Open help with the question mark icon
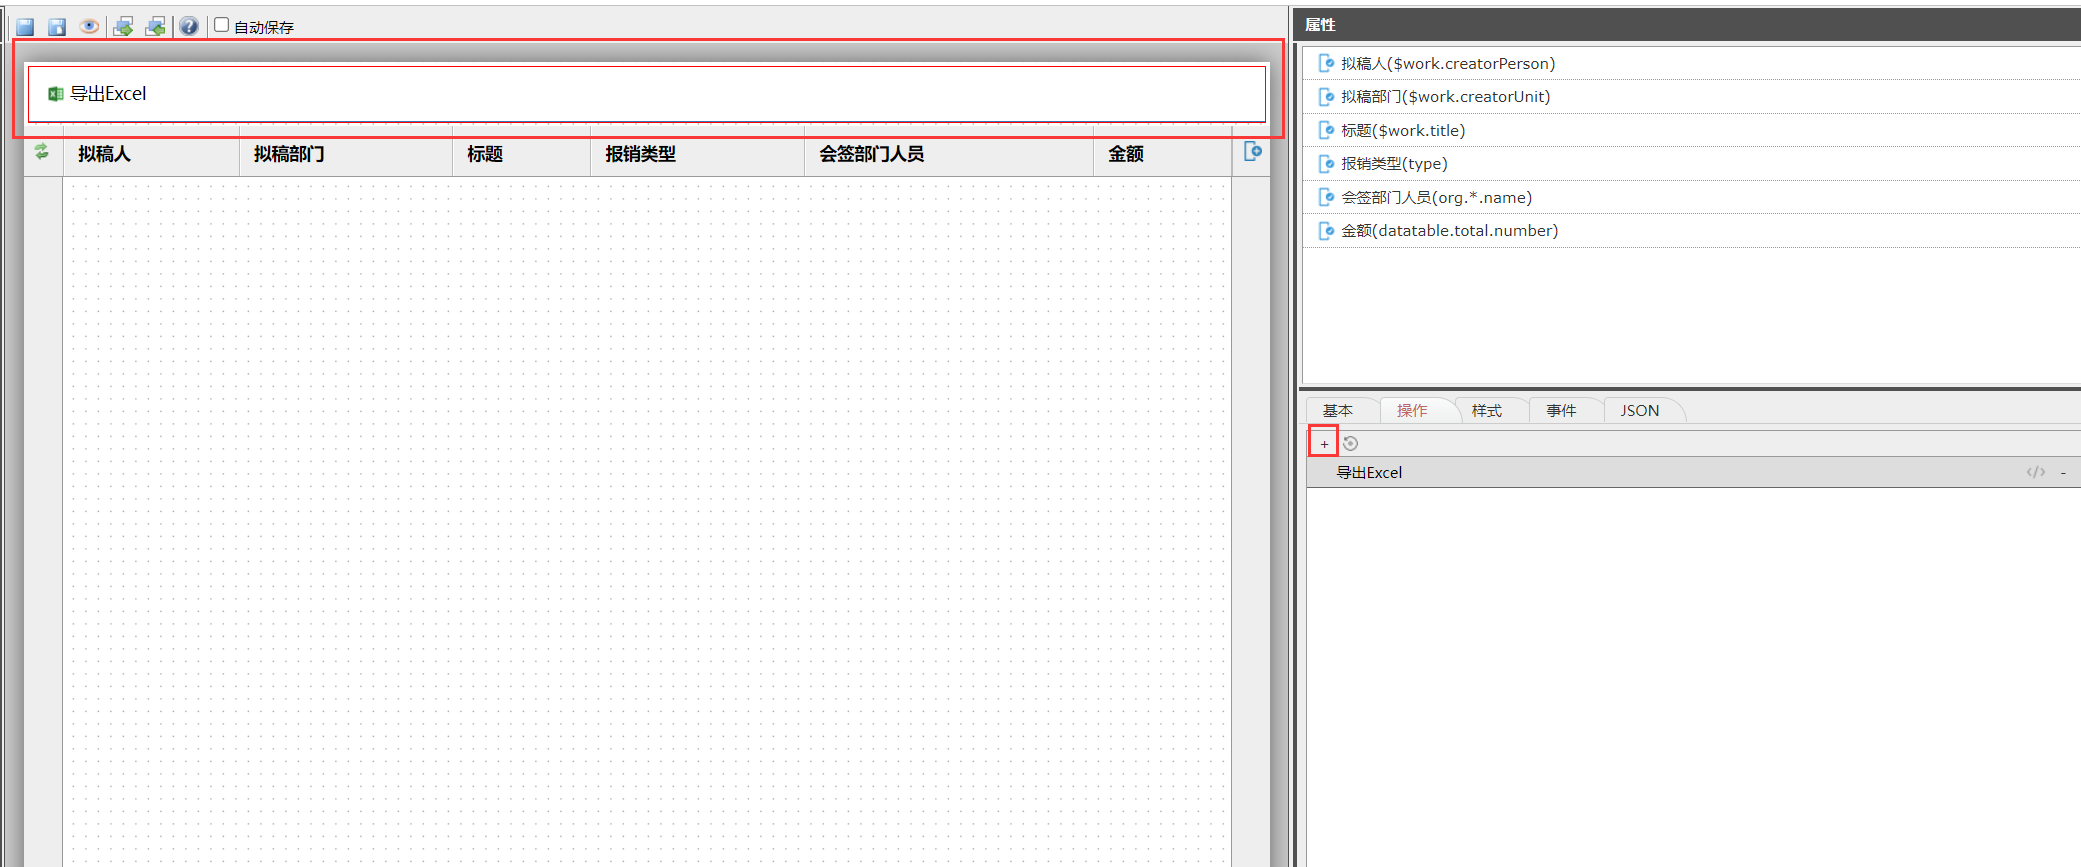 [x=189, y=27]
